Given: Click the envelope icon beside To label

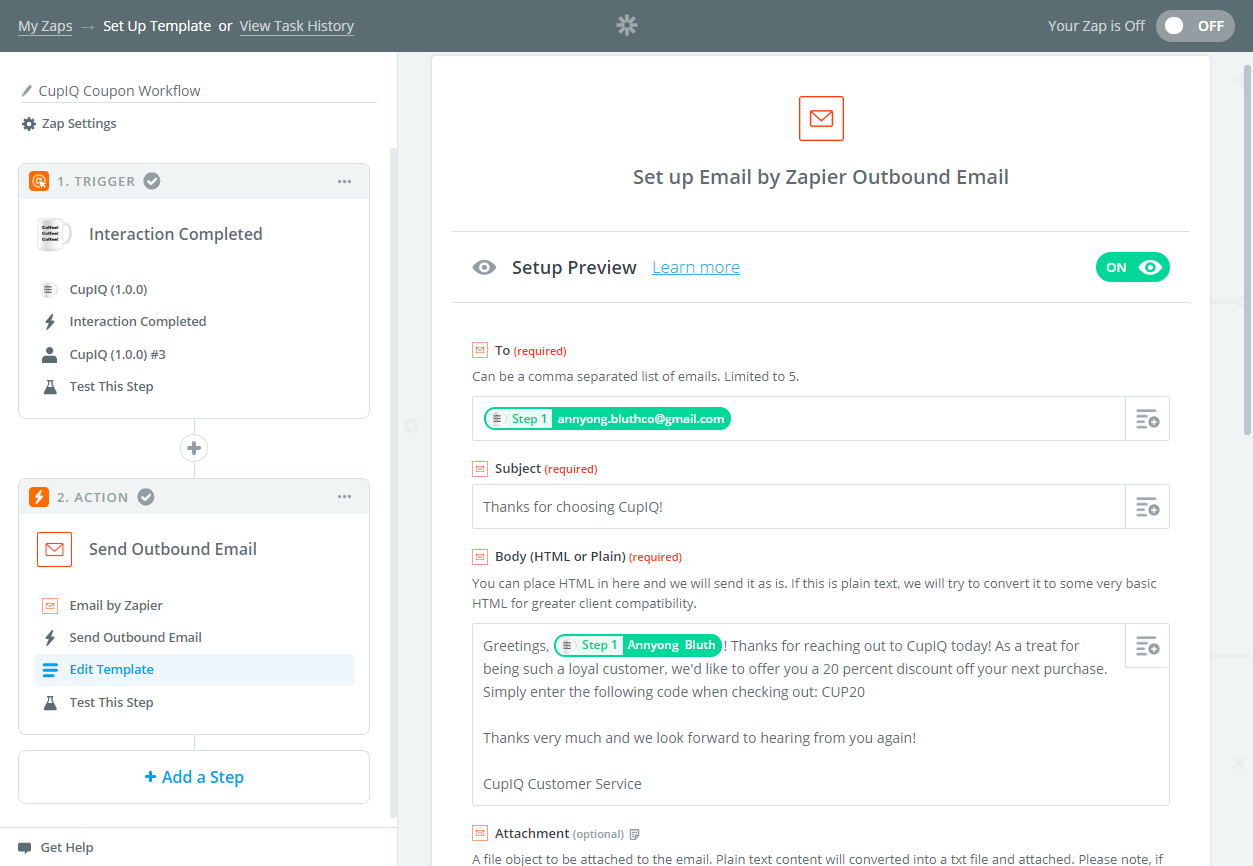Looking at the screenshot, I should pyautogui.click(x=479, y=350).
